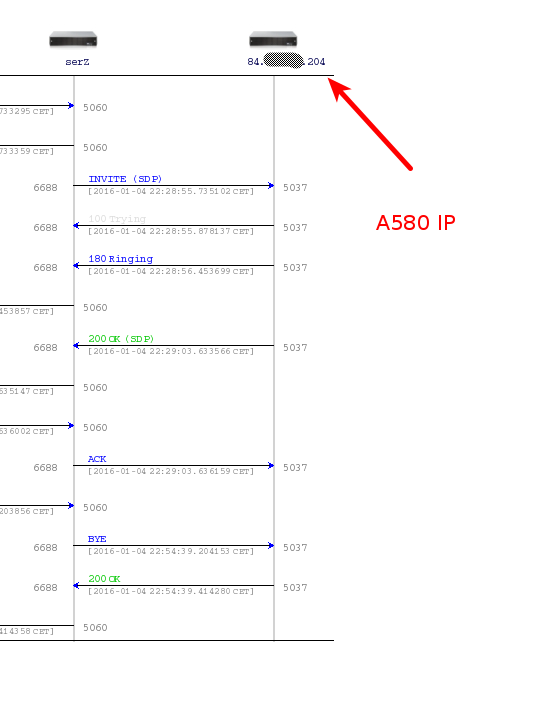Open the BYE message details
This screenshot has height=701, width=558.
[97, 539]
